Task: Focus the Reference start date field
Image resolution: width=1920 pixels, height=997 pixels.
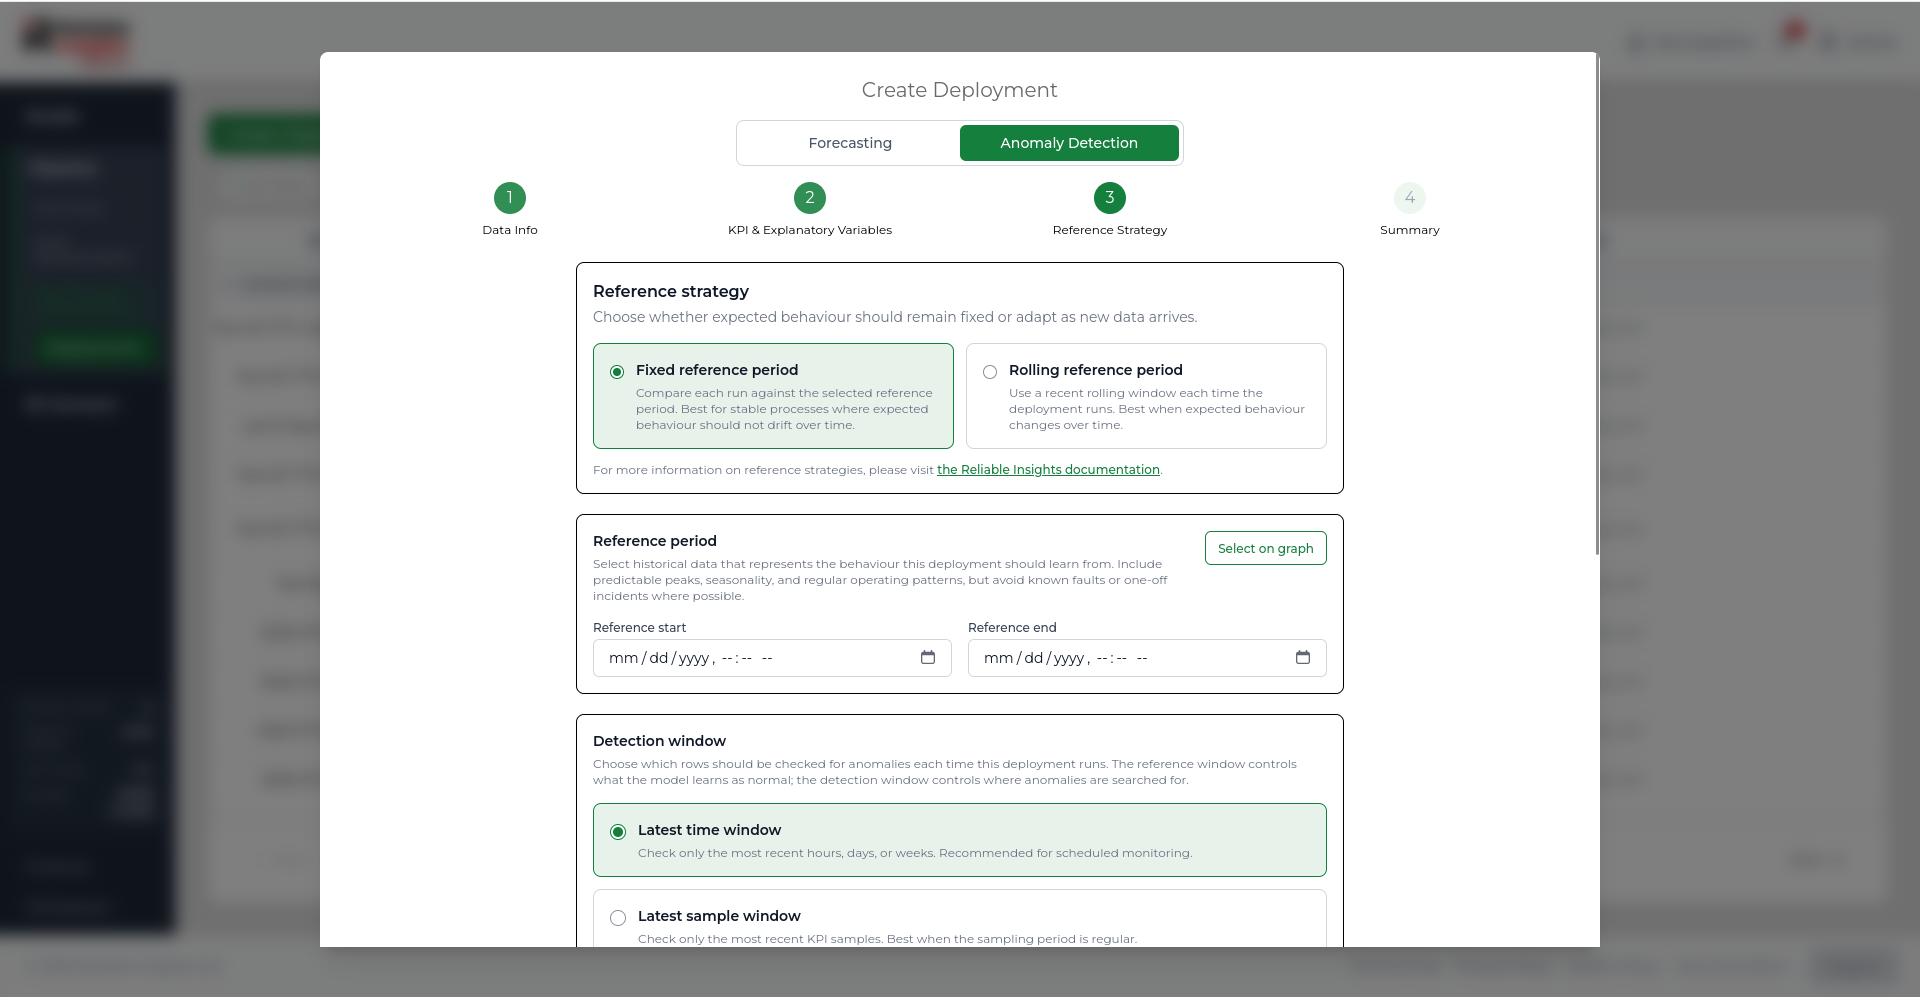Action: pos(772,658)
